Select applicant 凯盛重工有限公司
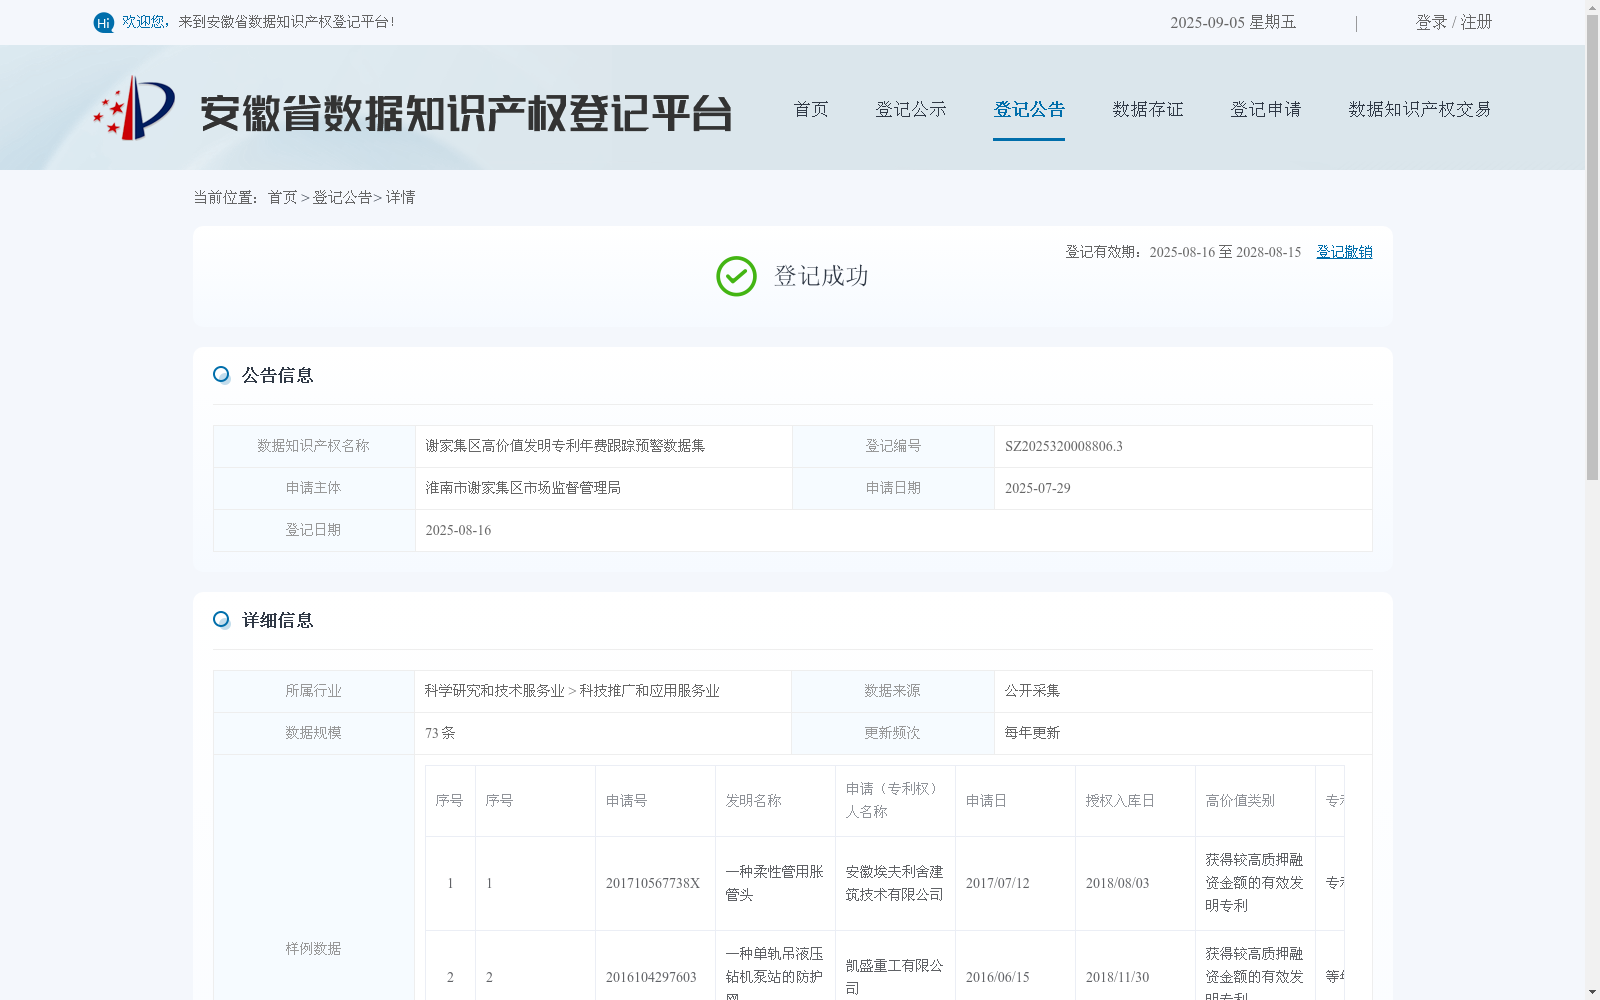The height and width of the screenshot is (1000, 1600). pos(895,977)
